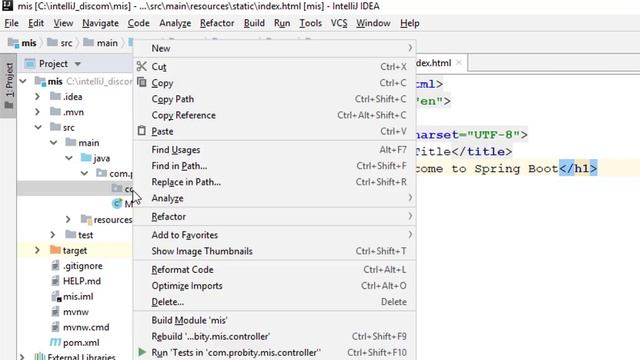This screenshot has height=360, width=640.
Task: Open the Refactor submenu in context menu
Action: [x=274, y=216]
